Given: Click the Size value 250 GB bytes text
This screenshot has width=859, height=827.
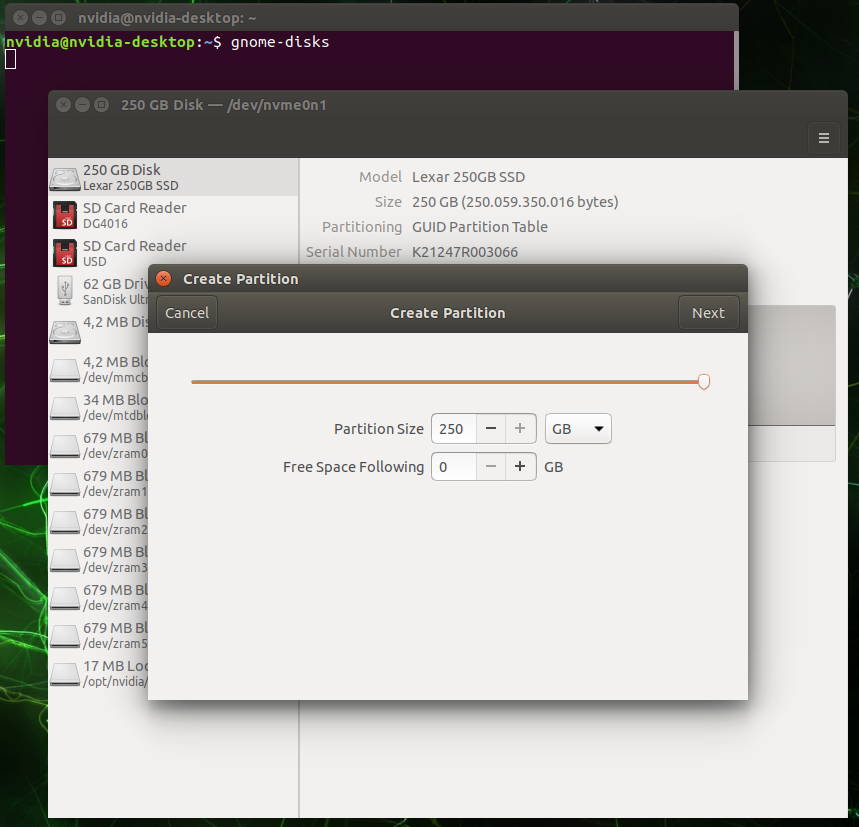Looking at the screenshot, I should point(515,202).
